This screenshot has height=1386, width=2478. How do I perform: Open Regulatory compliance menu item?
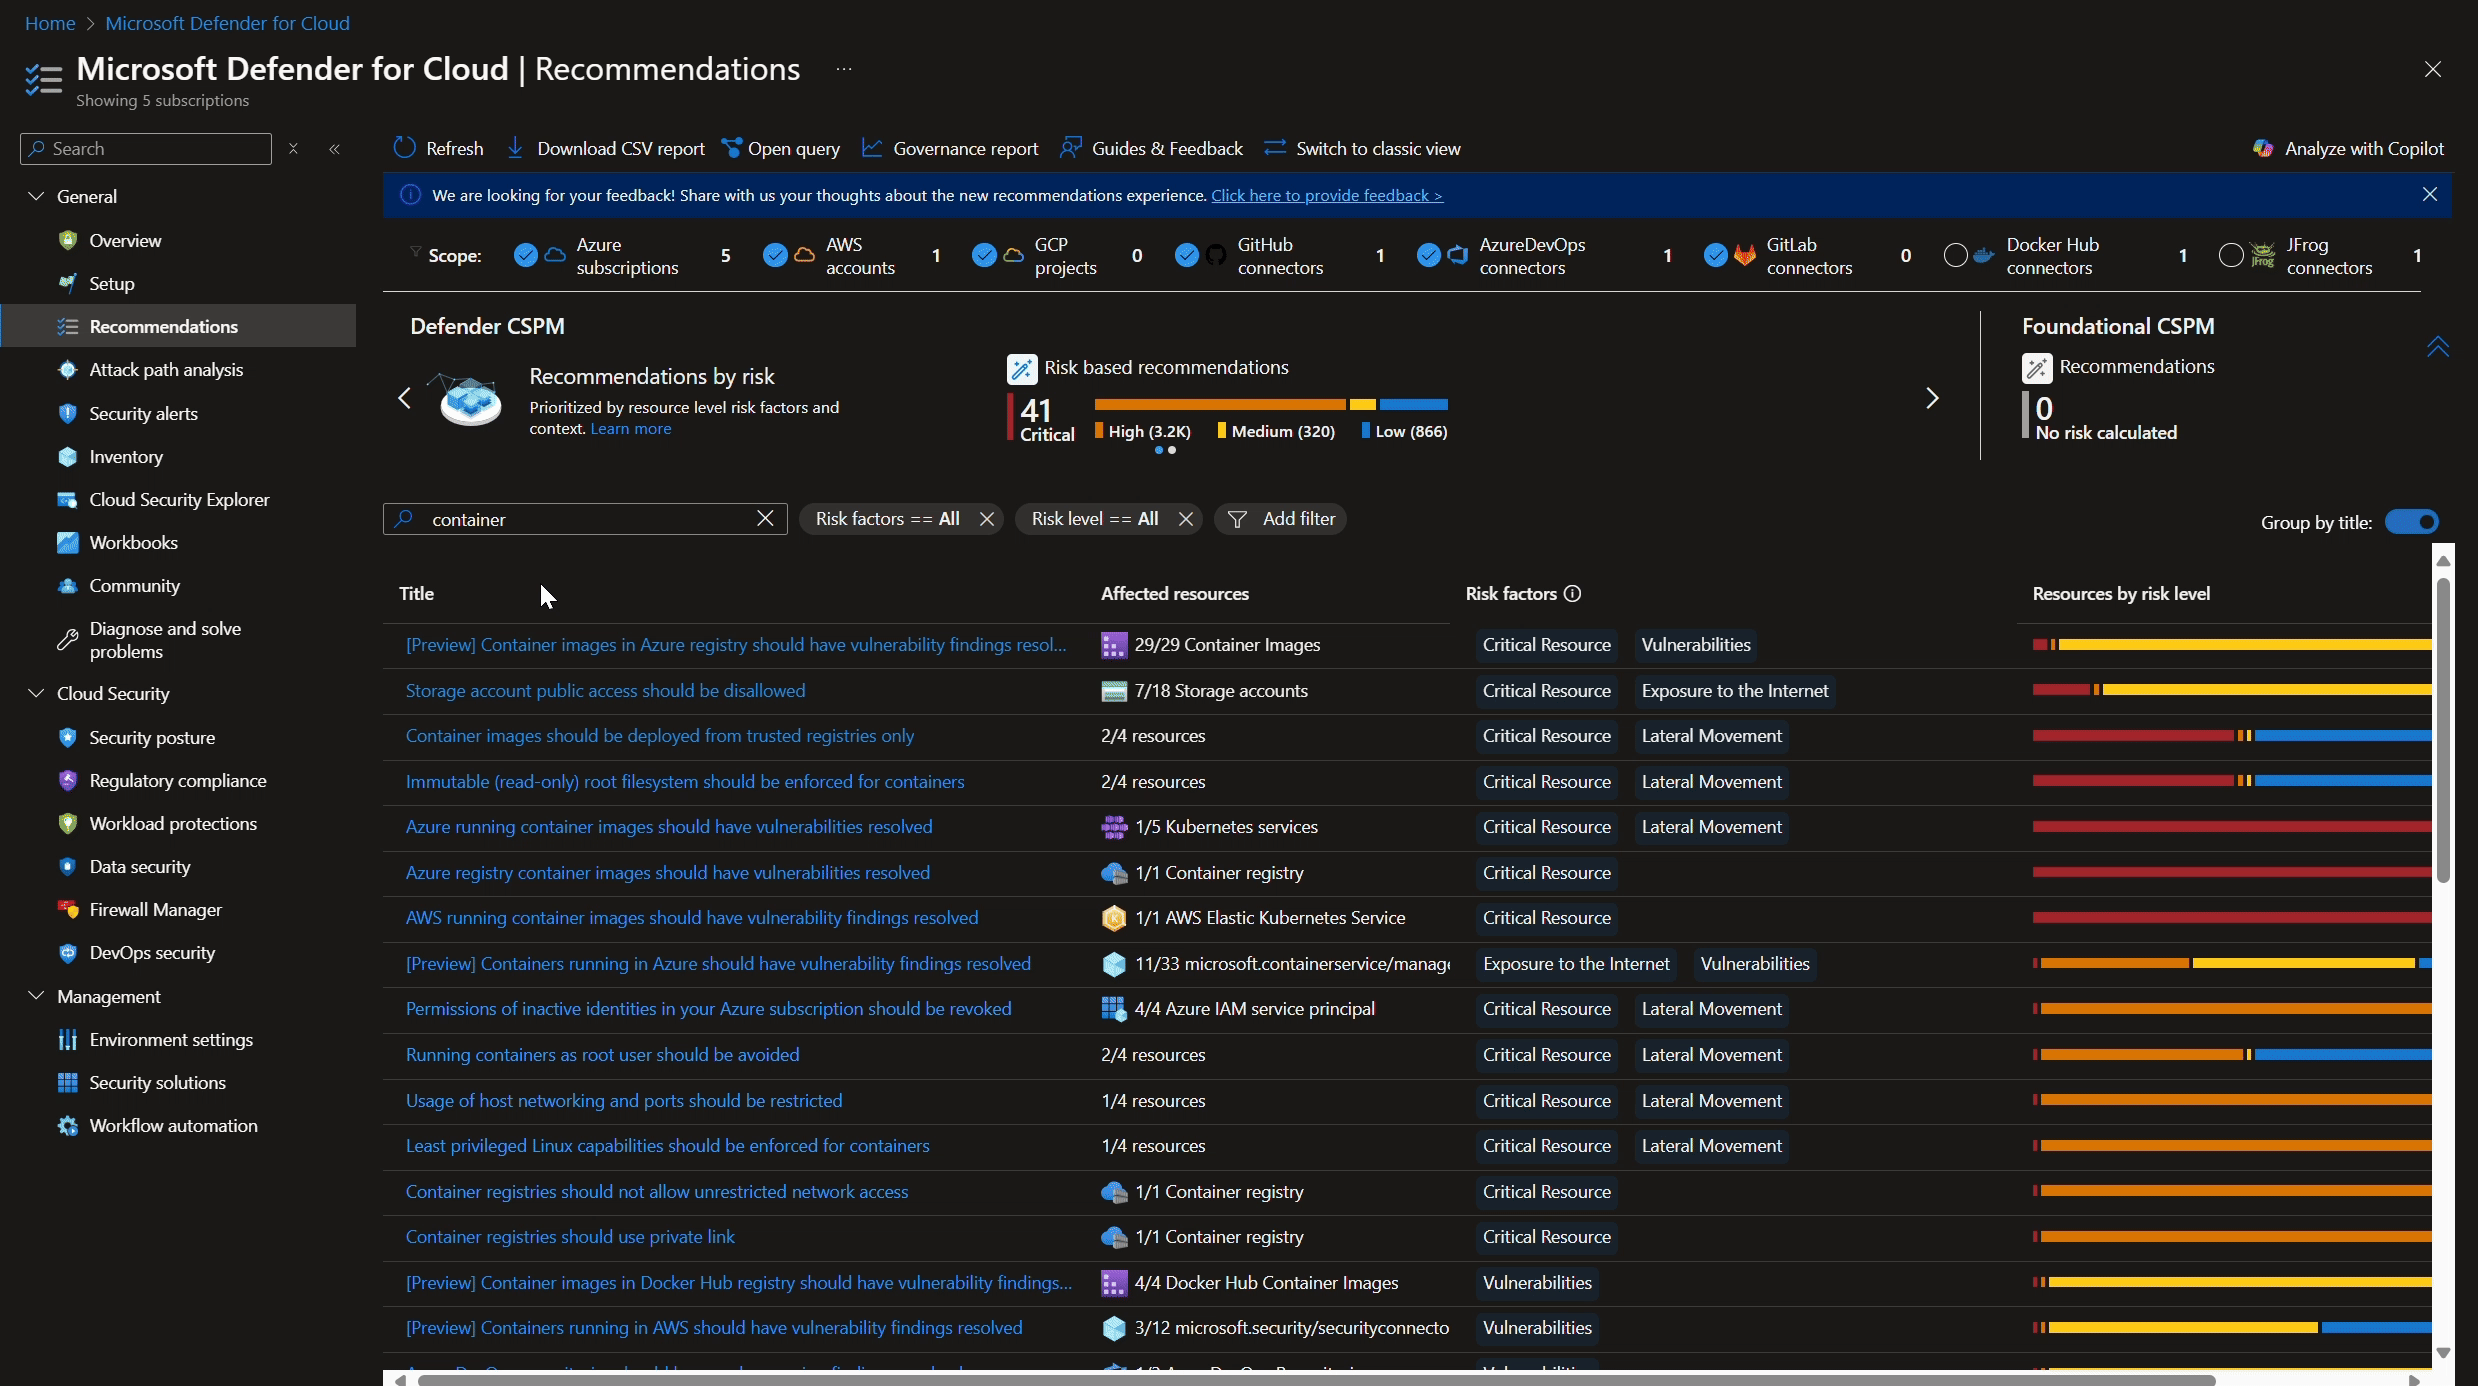pos(178,781)
